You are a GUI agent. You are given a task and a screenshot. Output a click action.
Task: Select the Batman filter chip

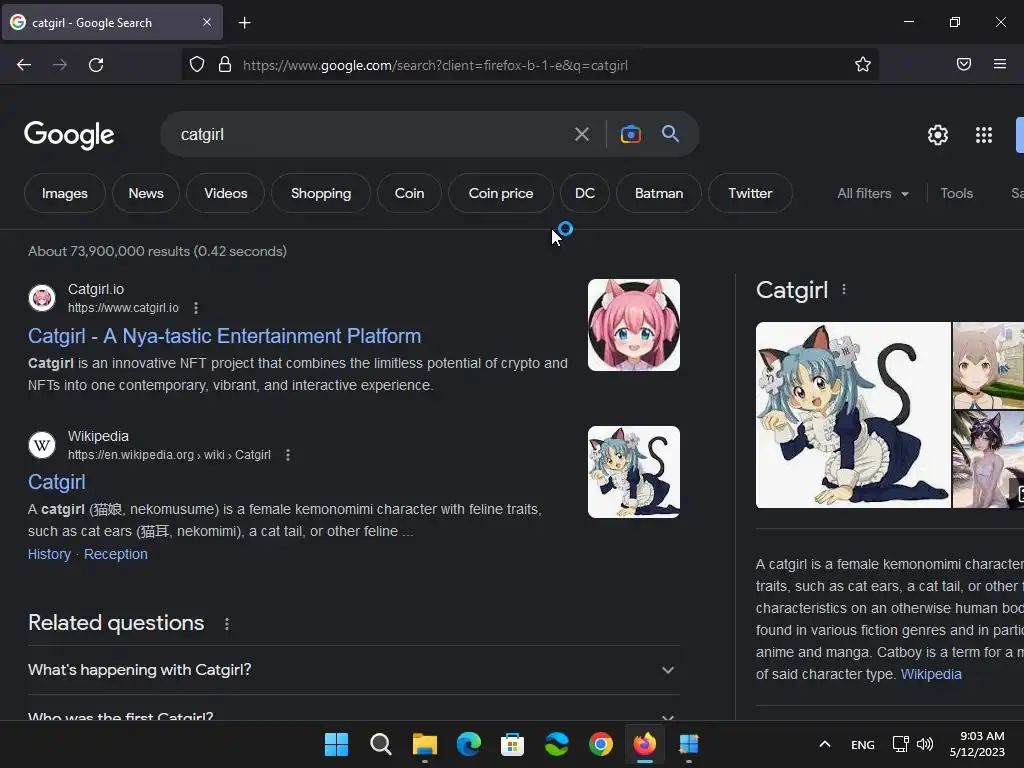(x=659, y=193)
